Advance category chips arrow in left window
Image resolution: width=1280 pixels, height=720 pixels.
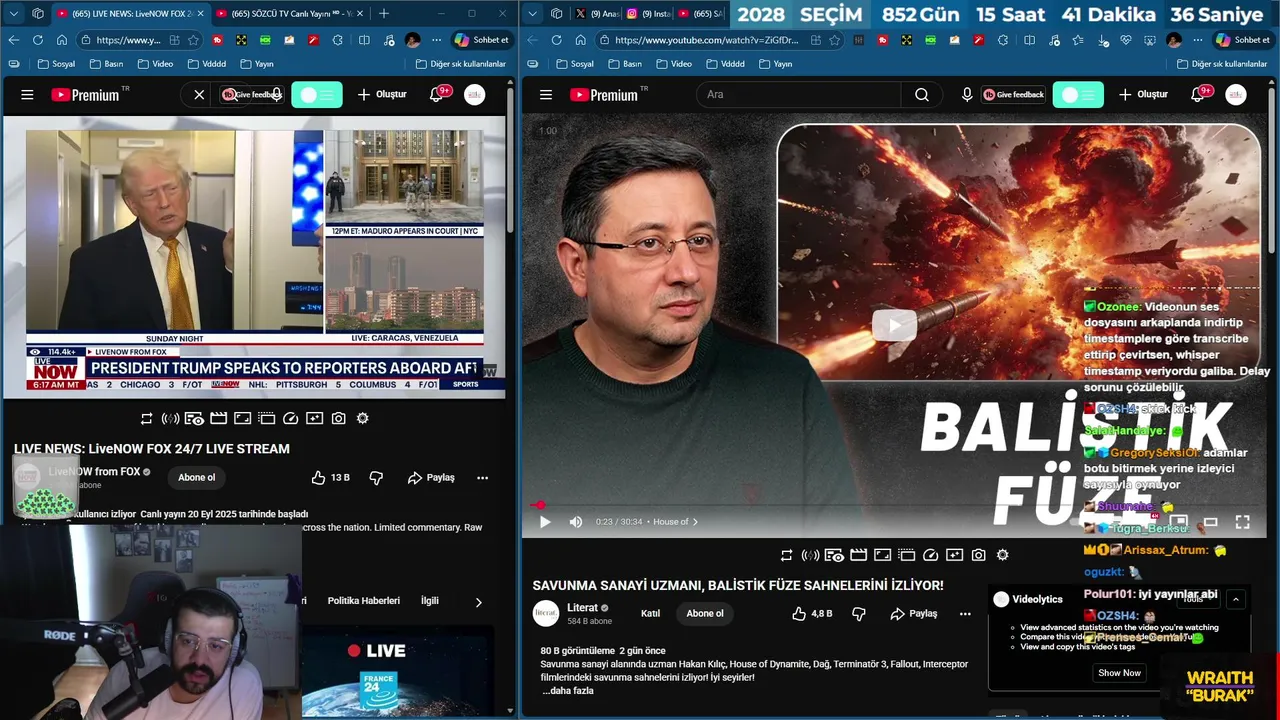click(x=478, y=602)
